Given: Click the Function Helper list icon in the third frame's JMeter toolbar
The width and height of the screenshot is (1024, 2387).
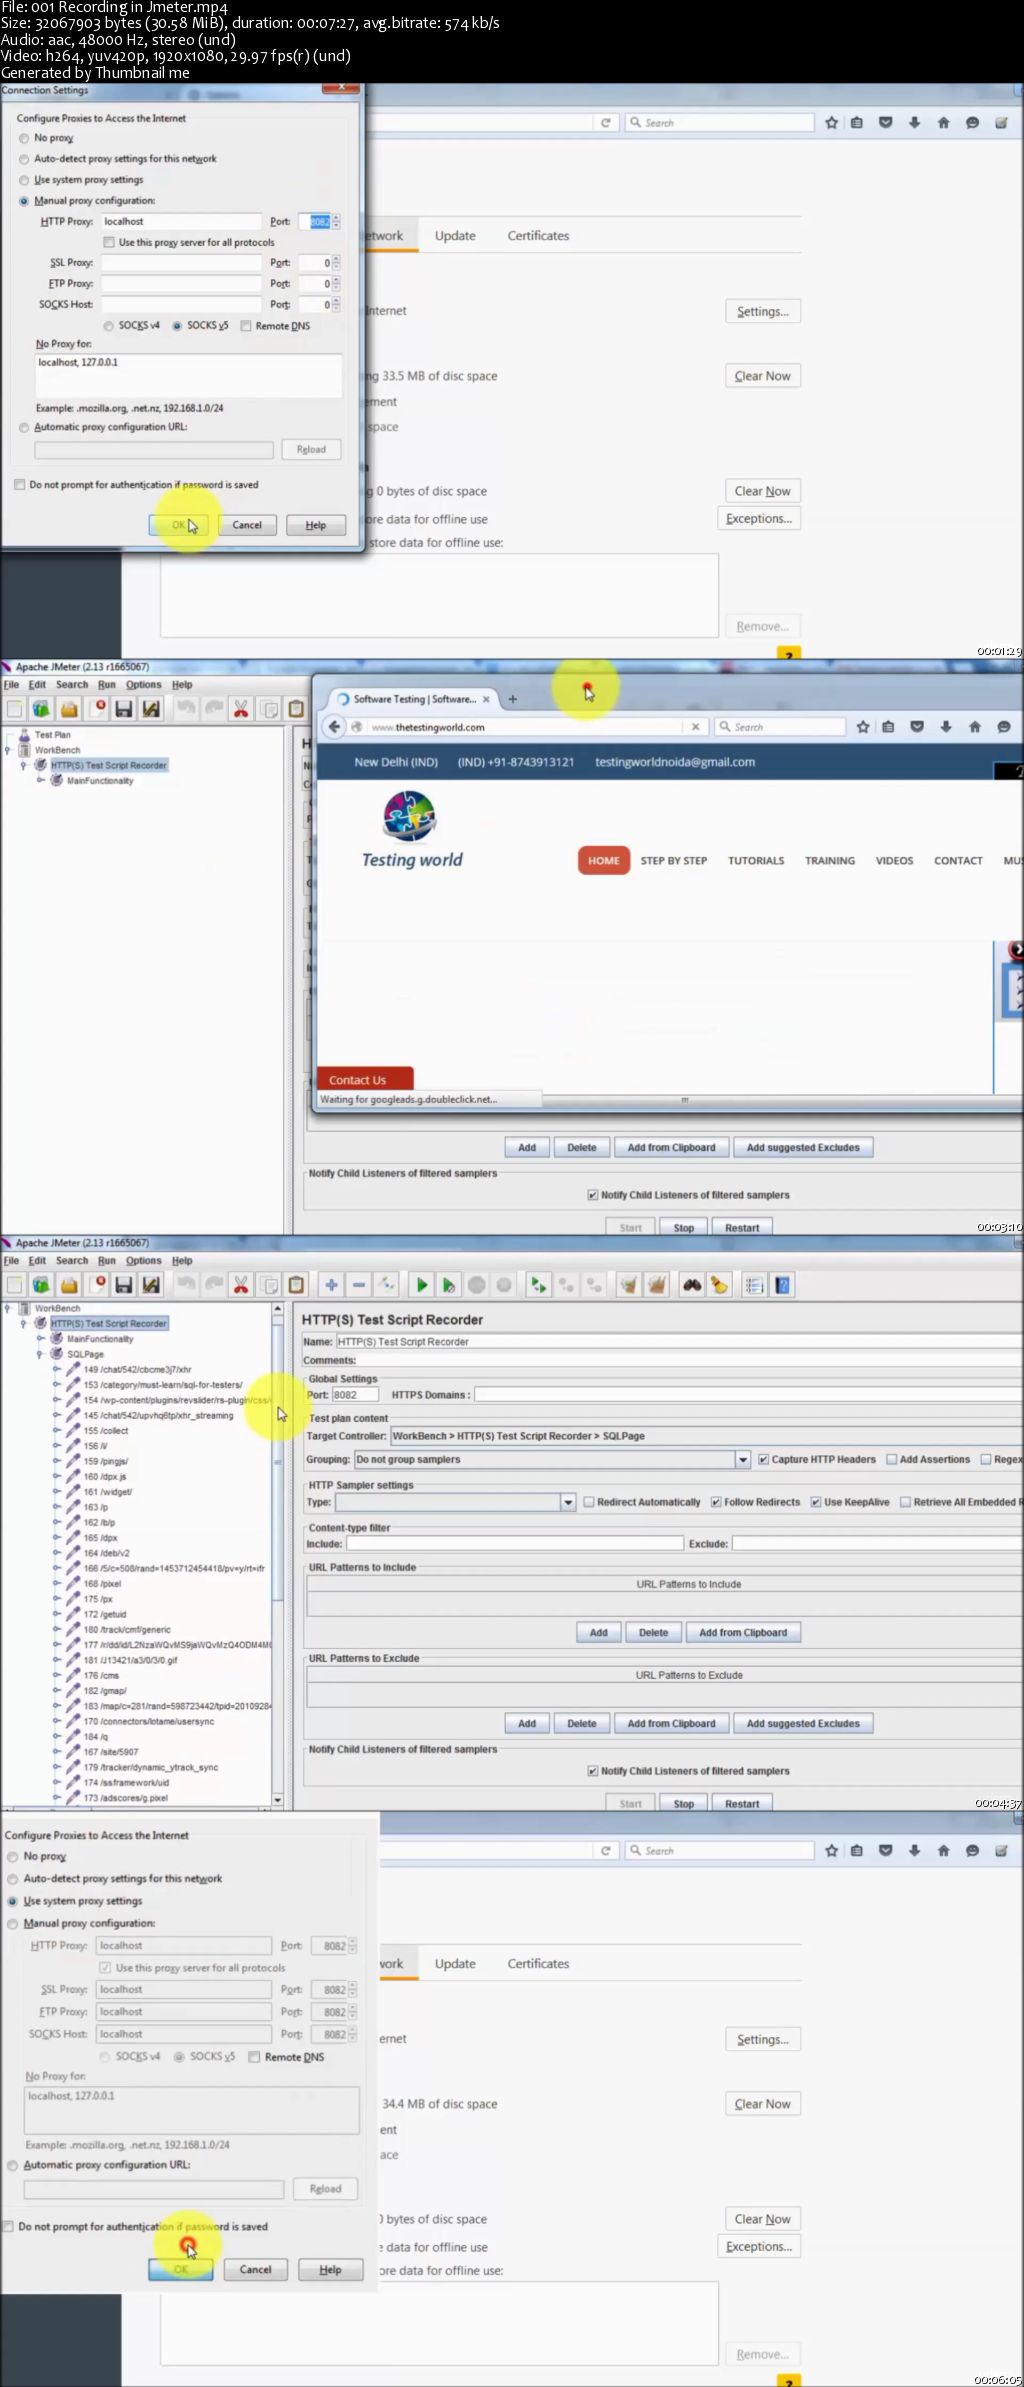Looking at the screenshot, I should click(755, 1285).
